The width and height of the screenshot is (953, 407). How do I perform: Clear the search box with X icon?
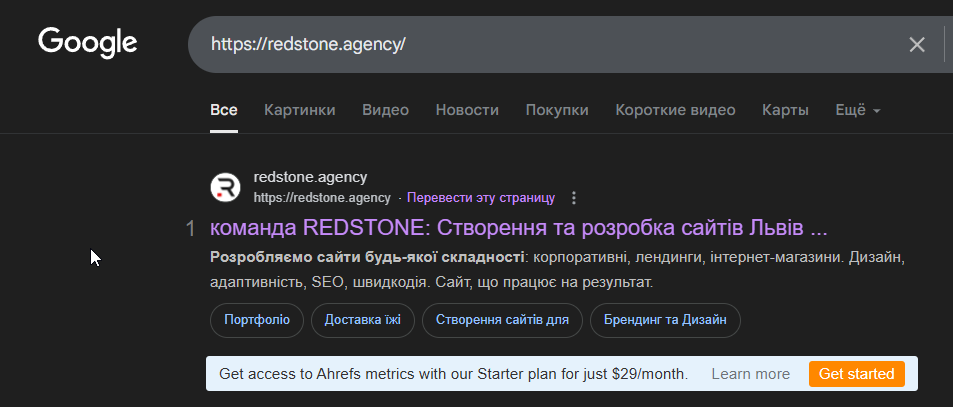(917, 44)
